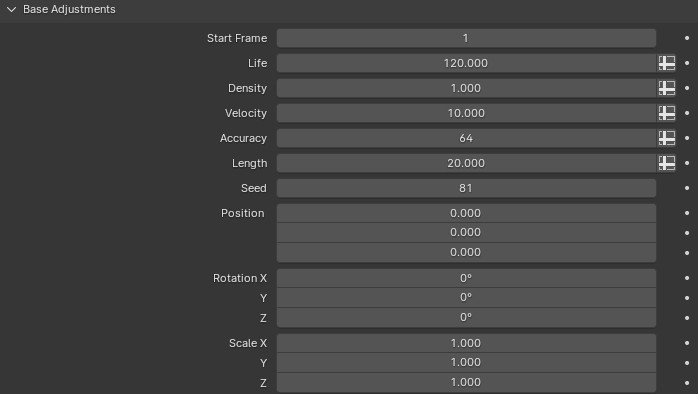Click the keyframe icon beside Life
This screenshot has width=698, height=394.
(x=666, y=63)
